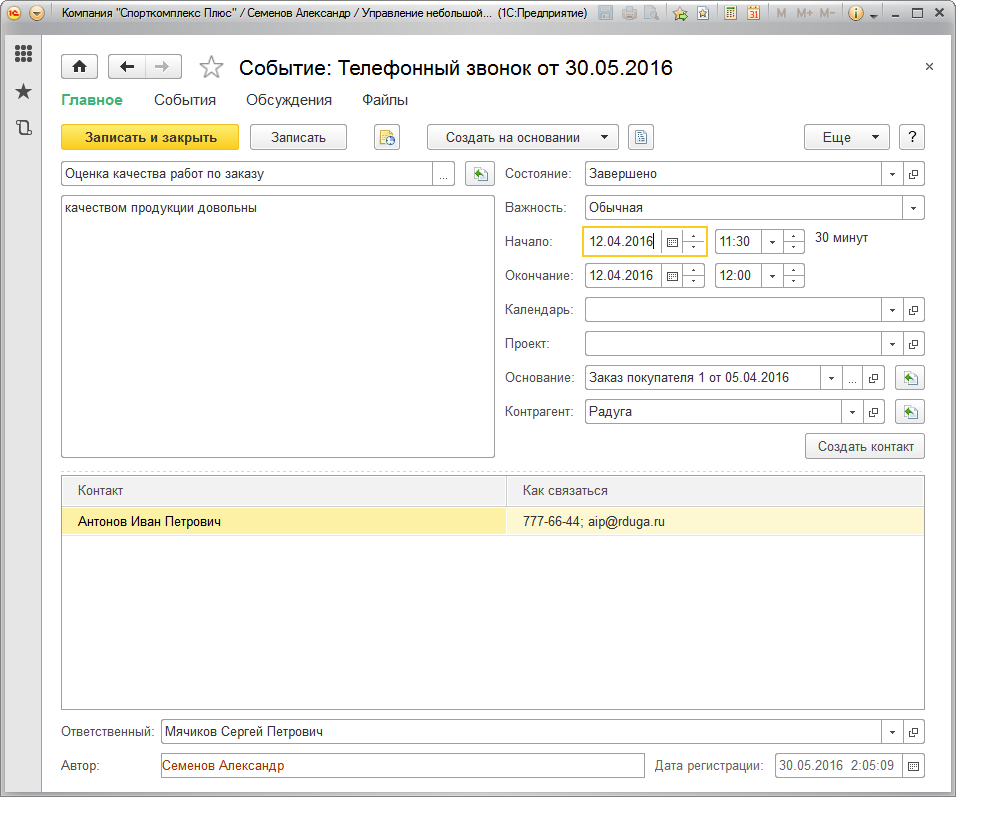Click the green arrow icon beside Контрагент
The height and width of the screenshot is (829, 988).
pyautogui.click(x=909, y=412)
